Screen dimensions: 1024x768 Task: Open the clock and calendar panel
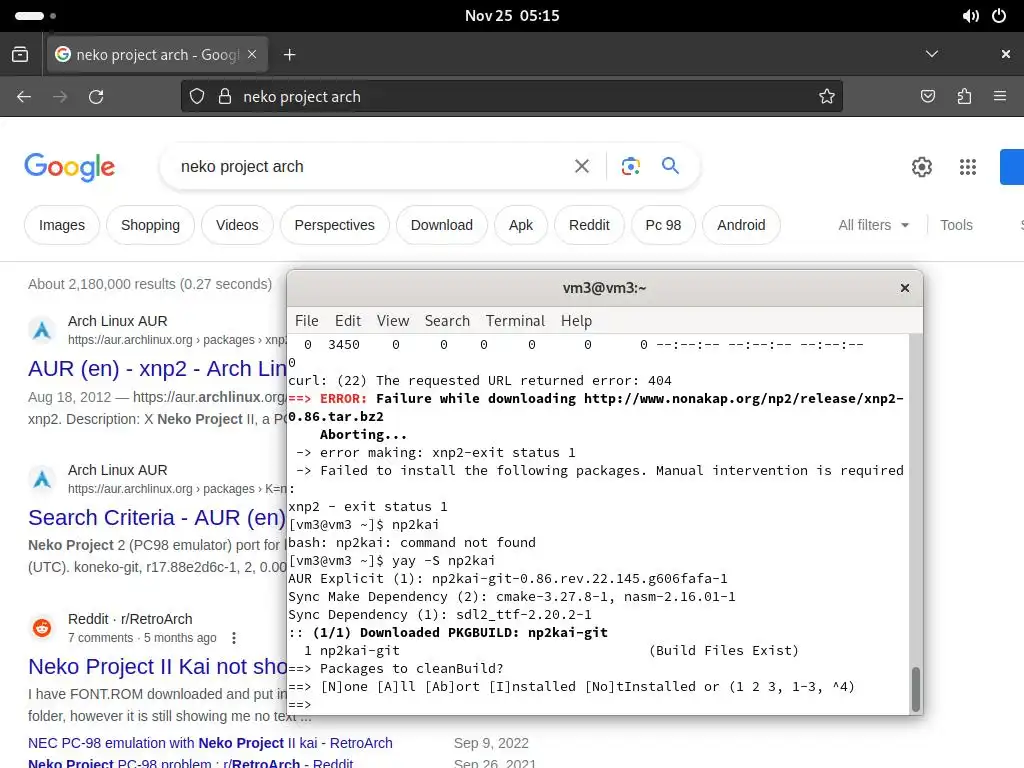click(512, 16)
